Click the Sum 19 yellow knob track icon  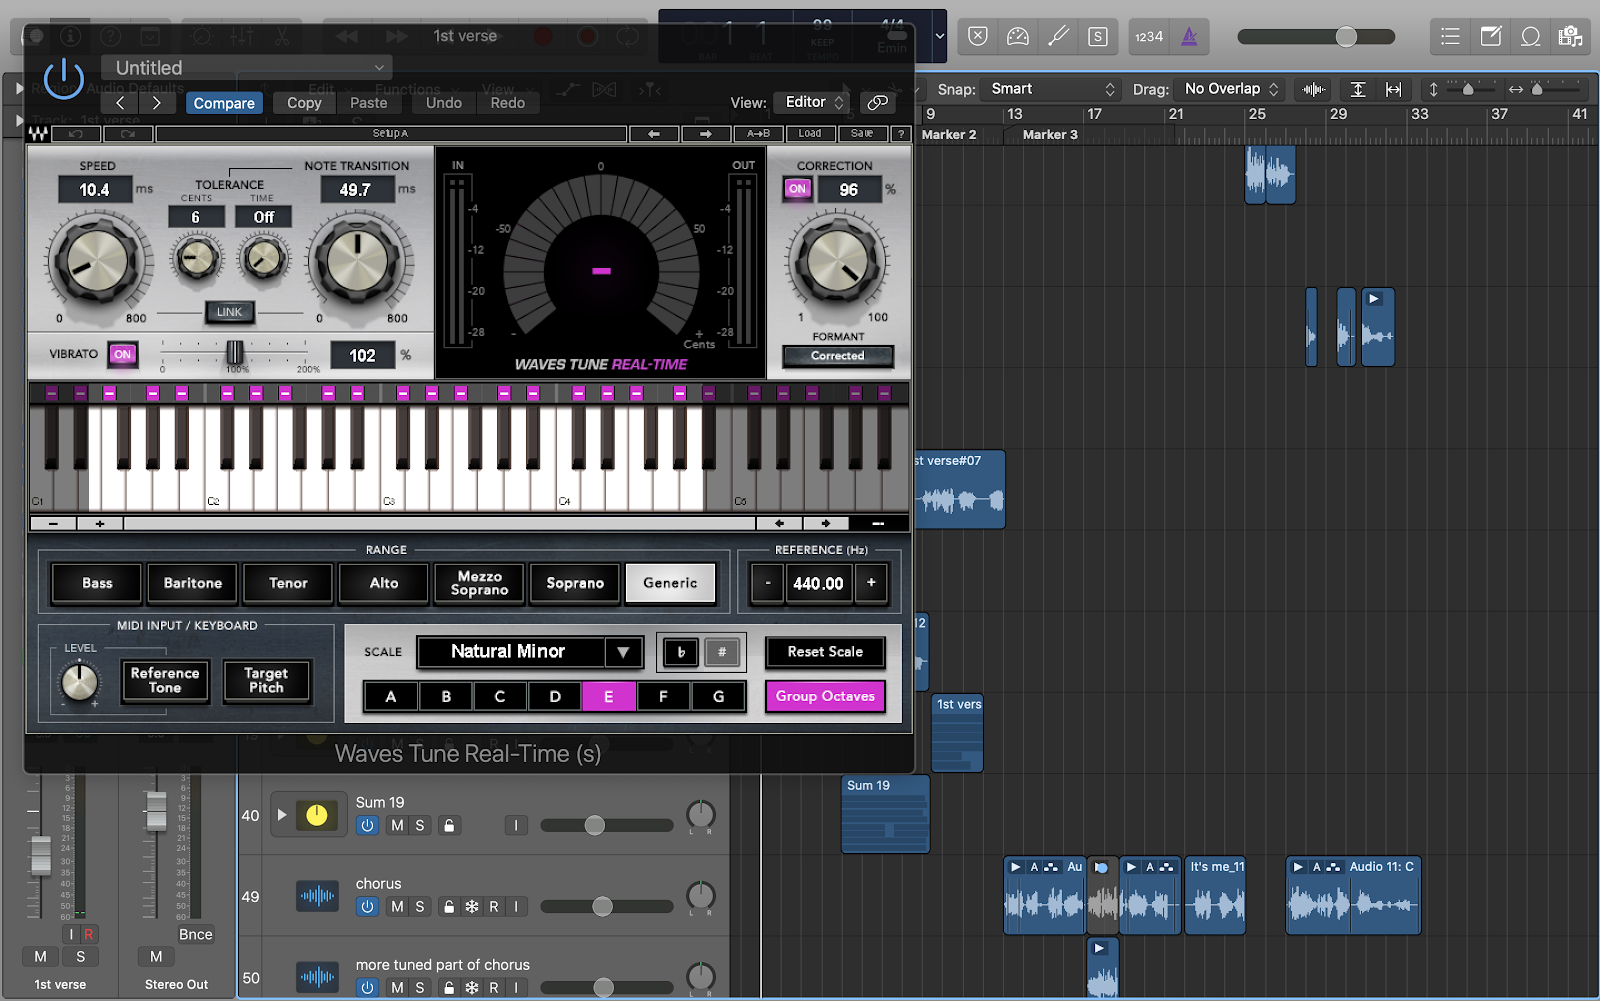(317, 815)
